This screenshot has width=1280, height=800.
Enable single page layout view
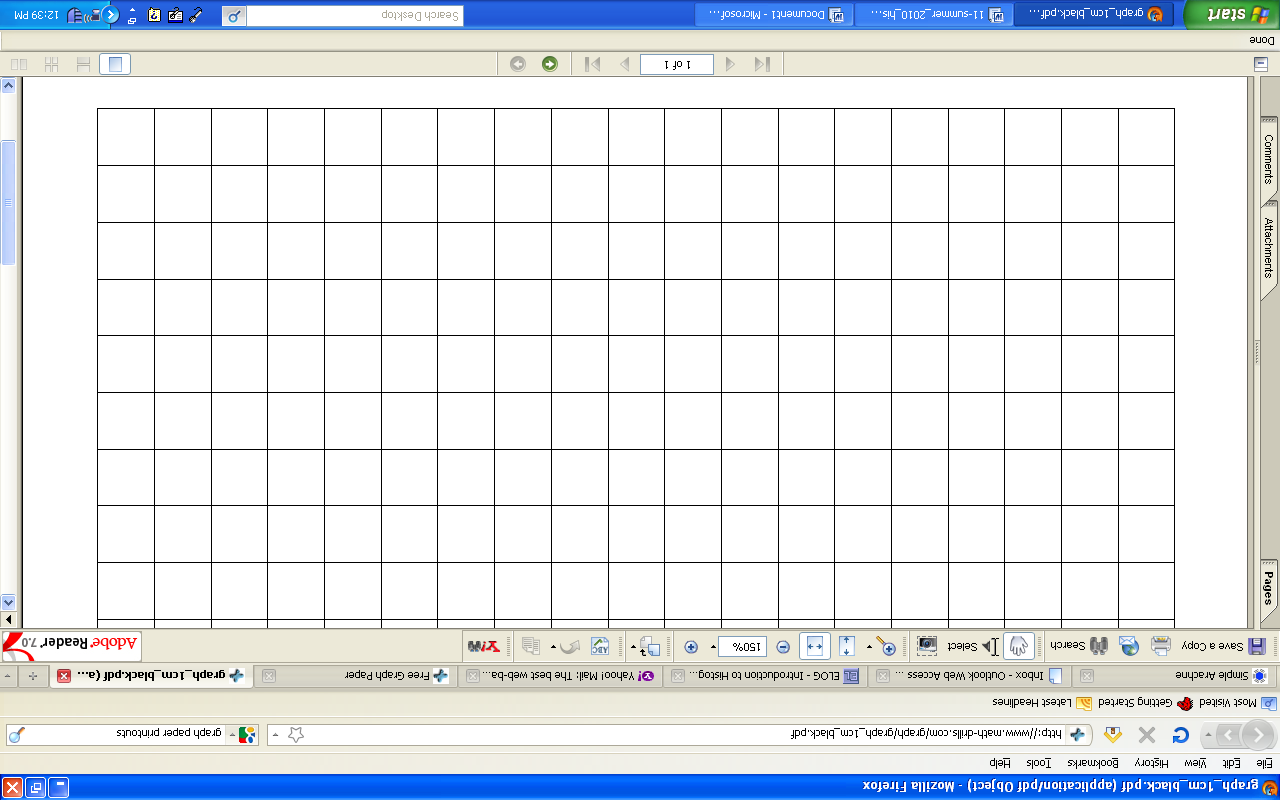pyautogui.click(x=116, y=65)
